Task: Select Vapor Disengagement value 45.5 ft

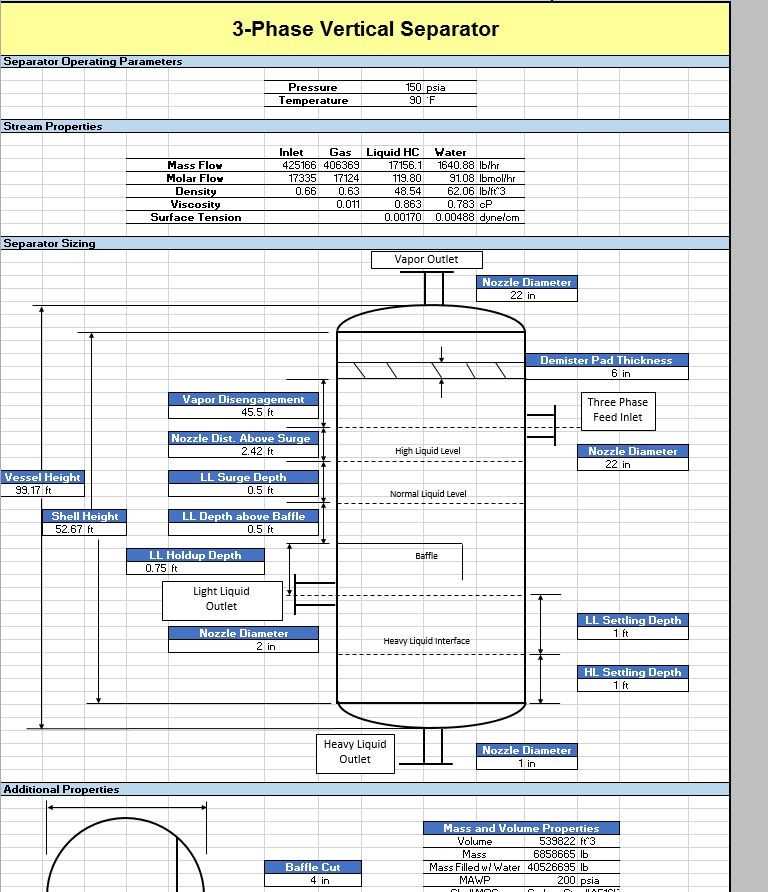Action: click(x=243, y=412)
